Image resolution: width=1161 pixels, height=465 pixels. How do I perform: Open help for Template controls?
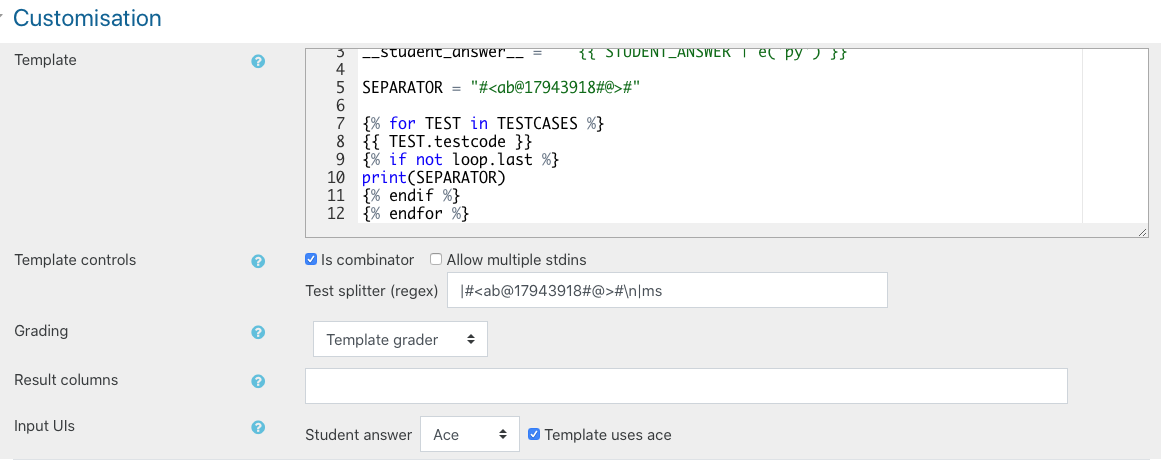(258, 261)
